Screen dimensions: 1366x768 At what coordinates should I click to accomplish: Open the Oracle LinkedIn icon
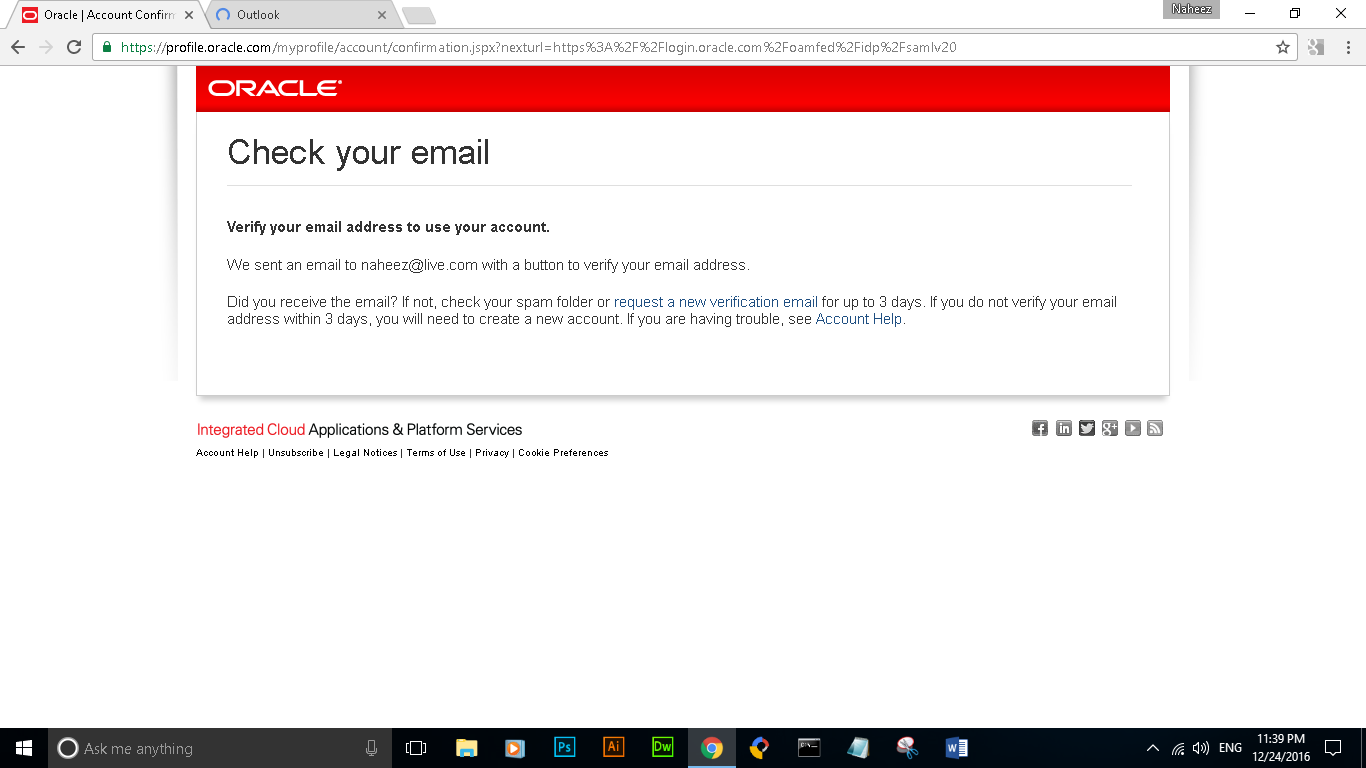tap(1063, 428)
